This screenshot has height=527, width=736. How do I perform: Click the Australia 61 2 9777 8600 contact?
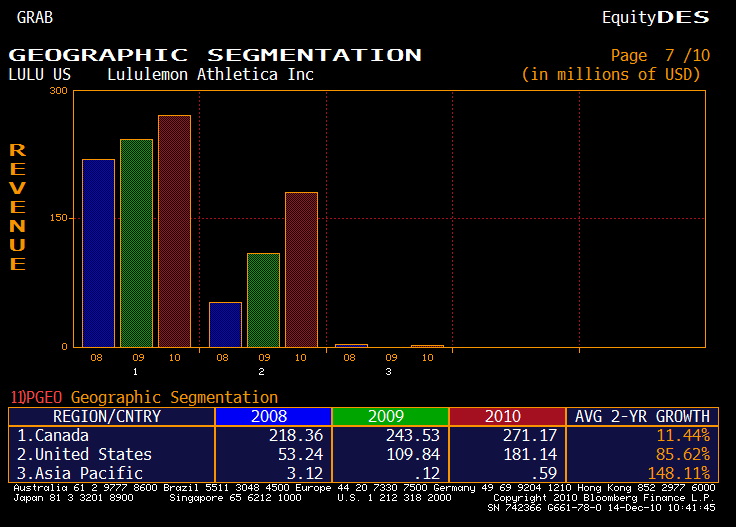tap(85, 488)
